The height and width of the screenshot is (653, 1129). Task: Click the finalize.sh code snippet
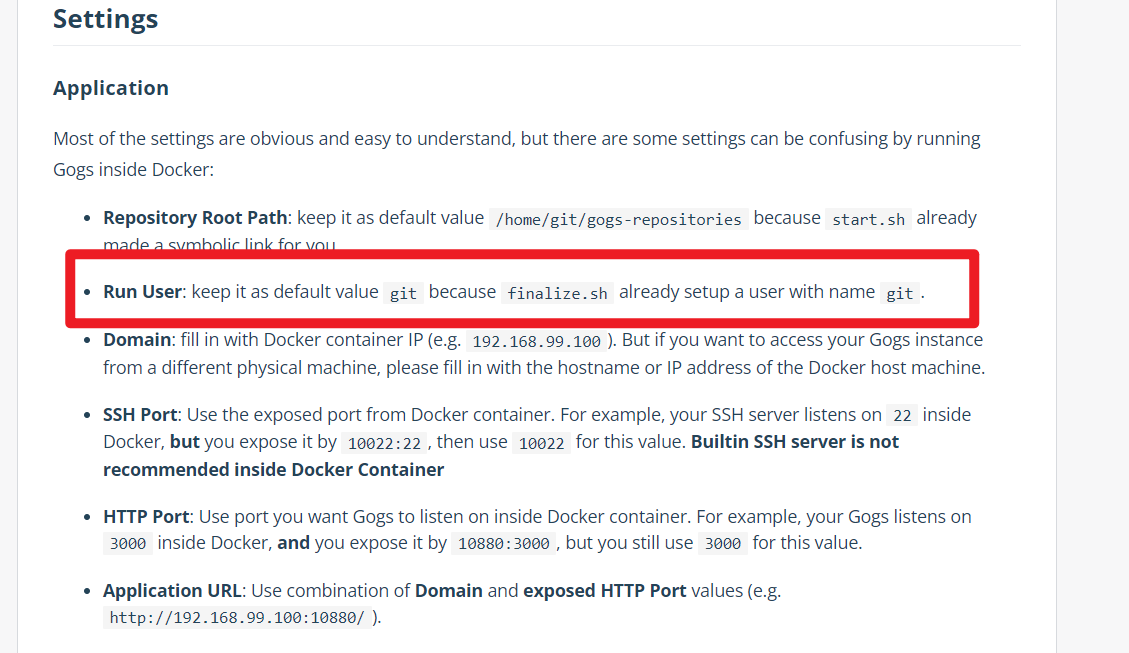click(557, 293)
